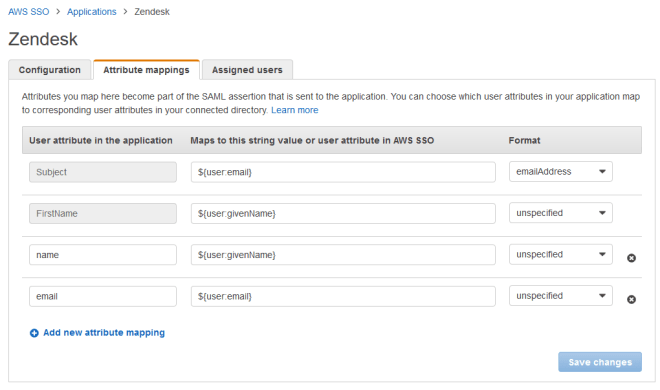The height and width of the screenshot is (390, 660).
Task: Go to Applications breadcrumb link
Action: 91,12
